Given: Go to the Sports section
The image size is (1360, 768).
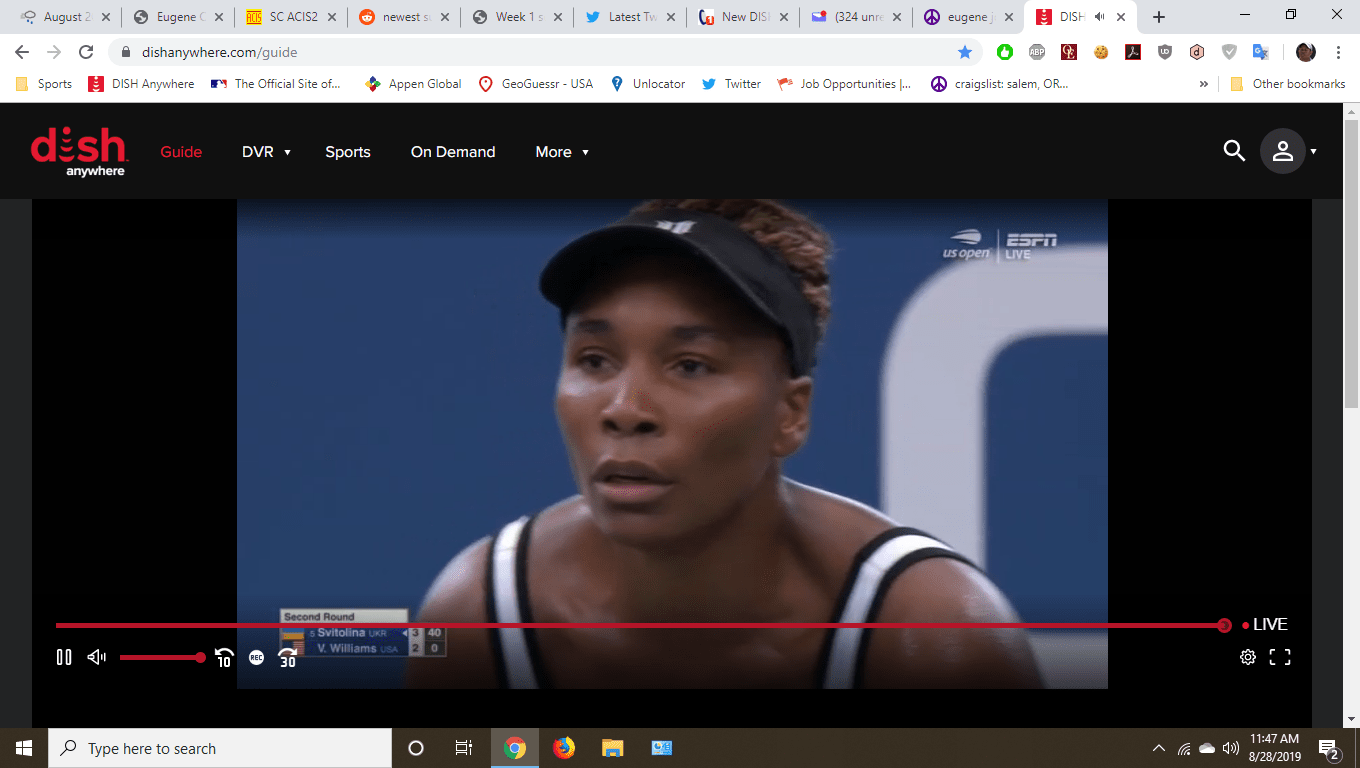Looking at the screenshot, I should [348, 152].
